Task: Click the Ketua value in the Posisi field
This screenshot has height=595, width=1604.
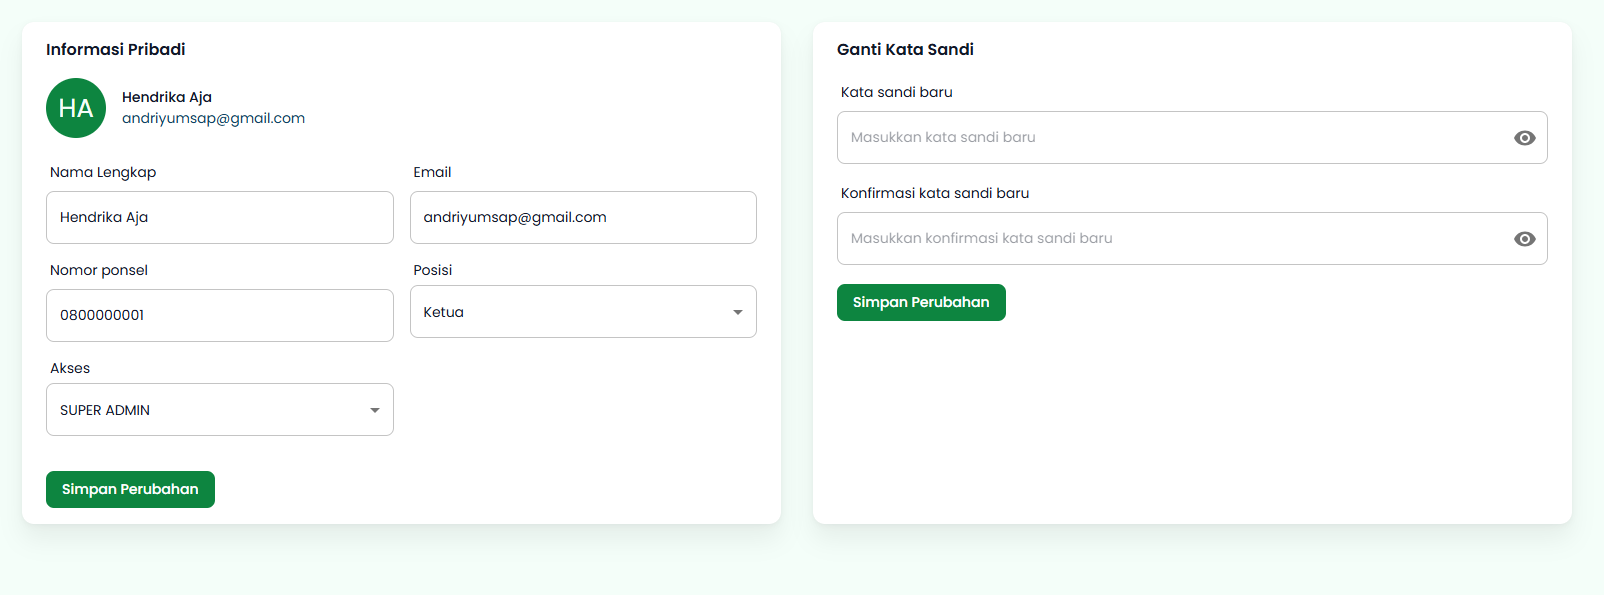Action: click(444, 312)
